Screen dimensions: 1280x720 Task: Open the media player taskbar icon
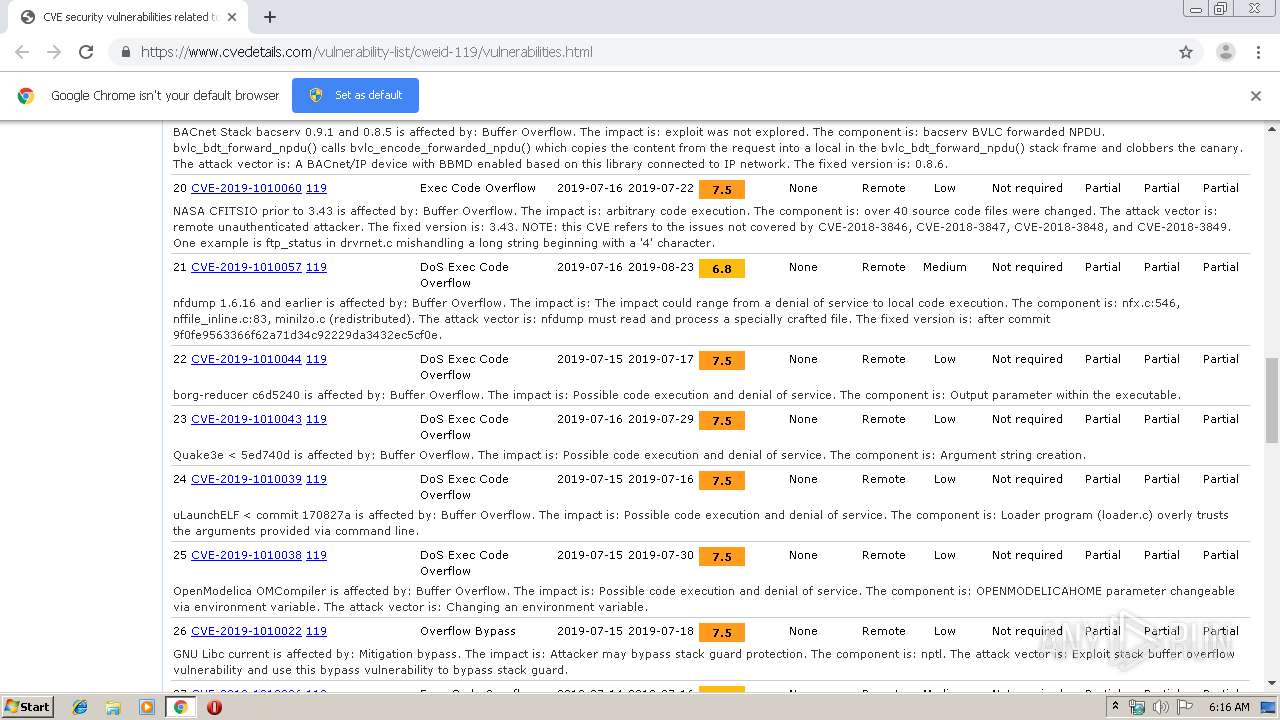(x=147, y=707)
